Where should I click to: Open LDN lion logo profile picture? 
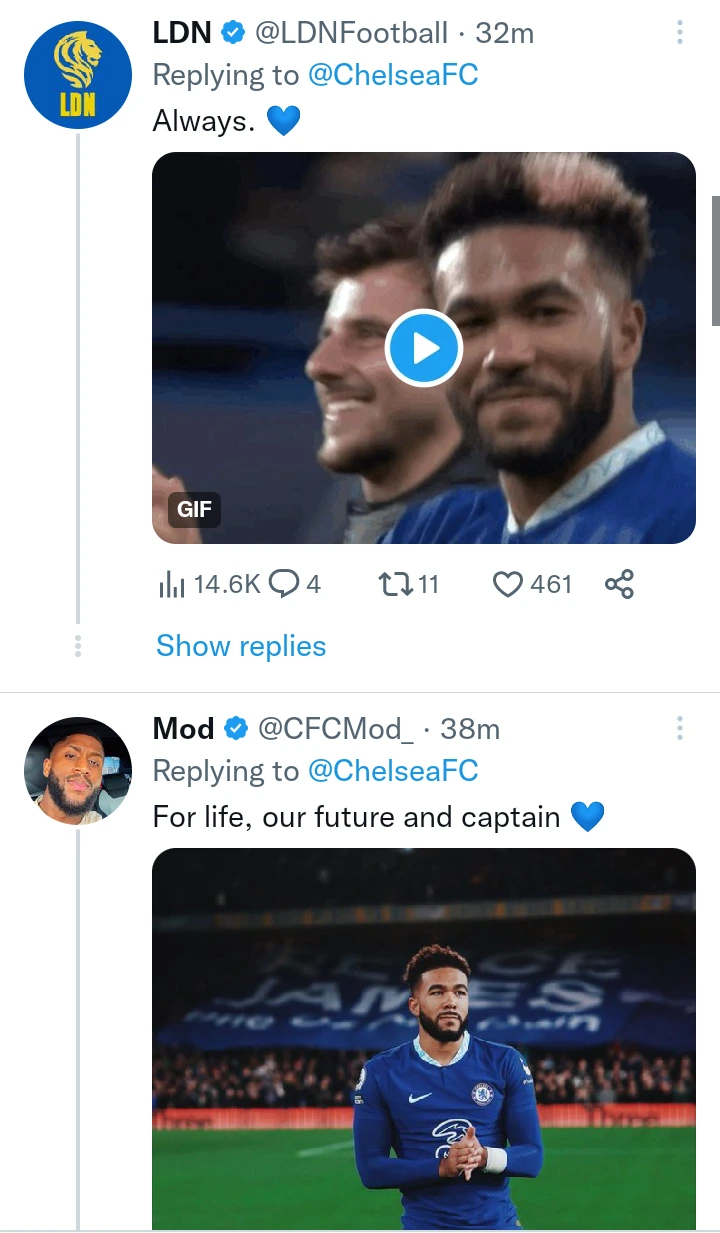point(78,76)
